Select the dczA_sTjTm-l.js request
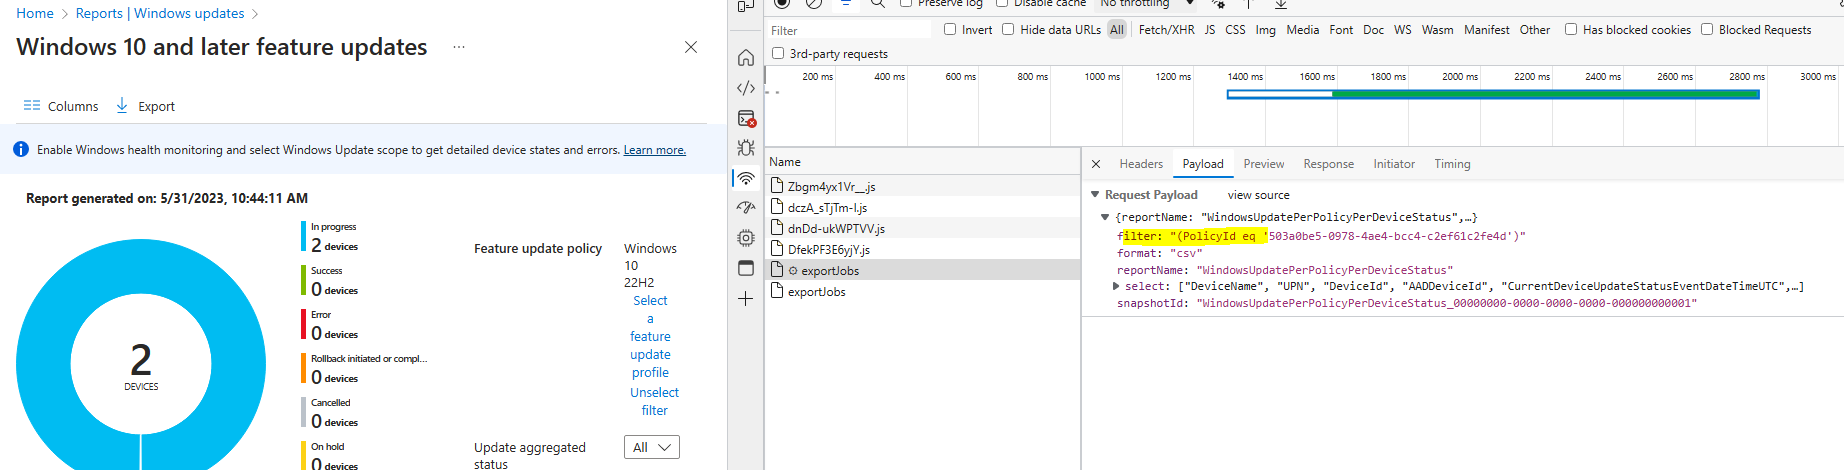The image size is (1844, 470). pyautogui.click(x=922, y=207)
